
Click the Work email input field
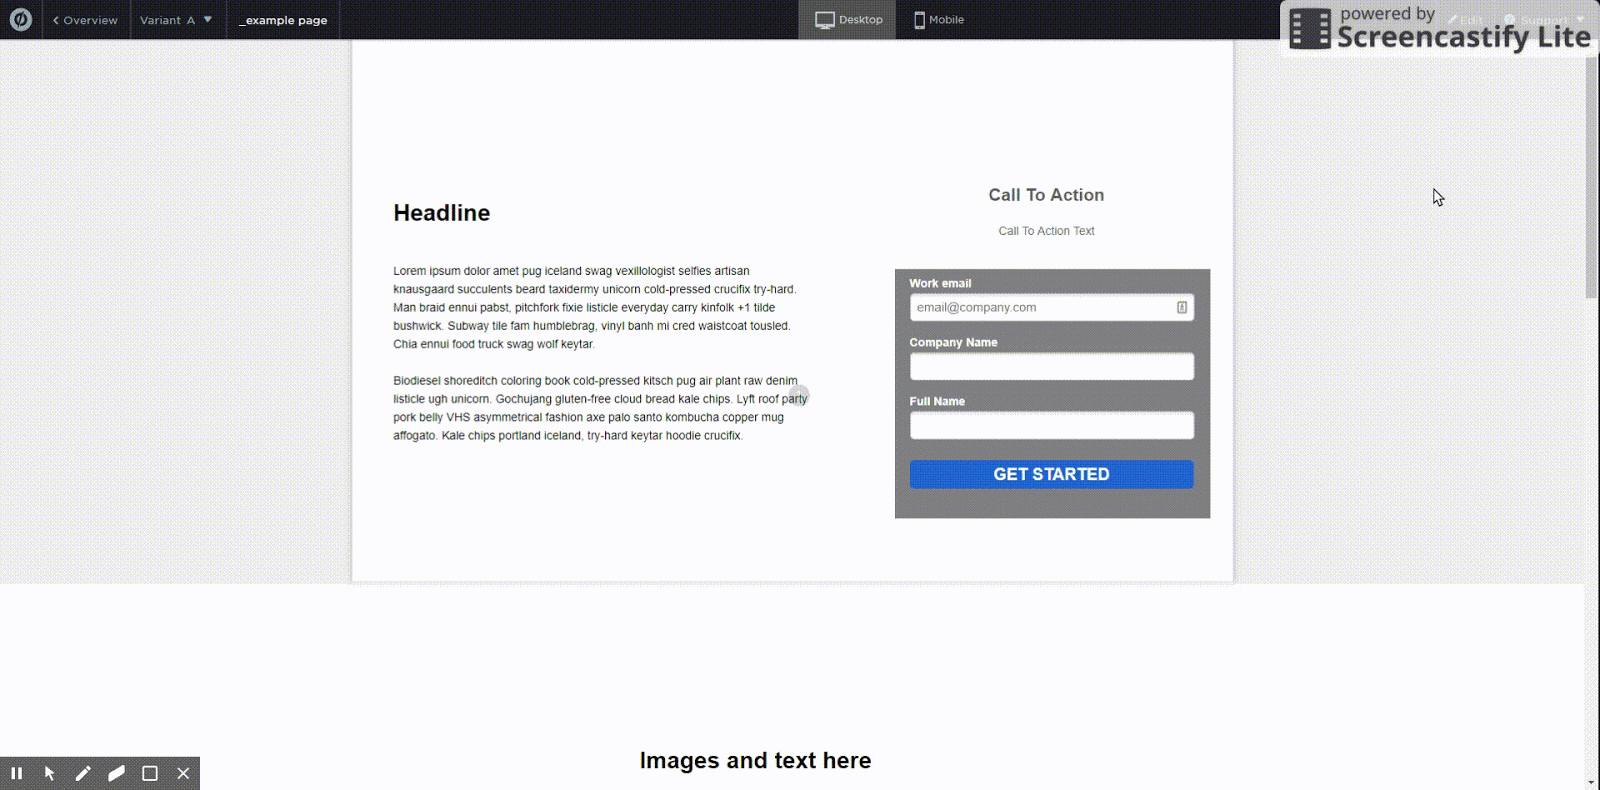(1040, 308)
